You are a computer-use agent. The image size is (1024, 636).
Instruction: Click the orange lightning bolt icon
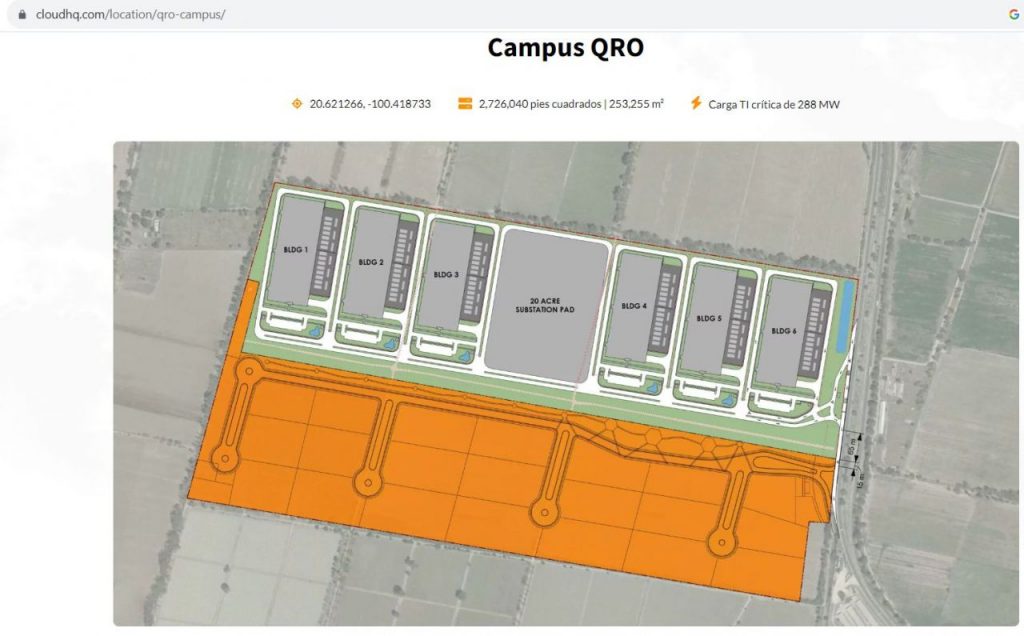(x=696, y=103)
